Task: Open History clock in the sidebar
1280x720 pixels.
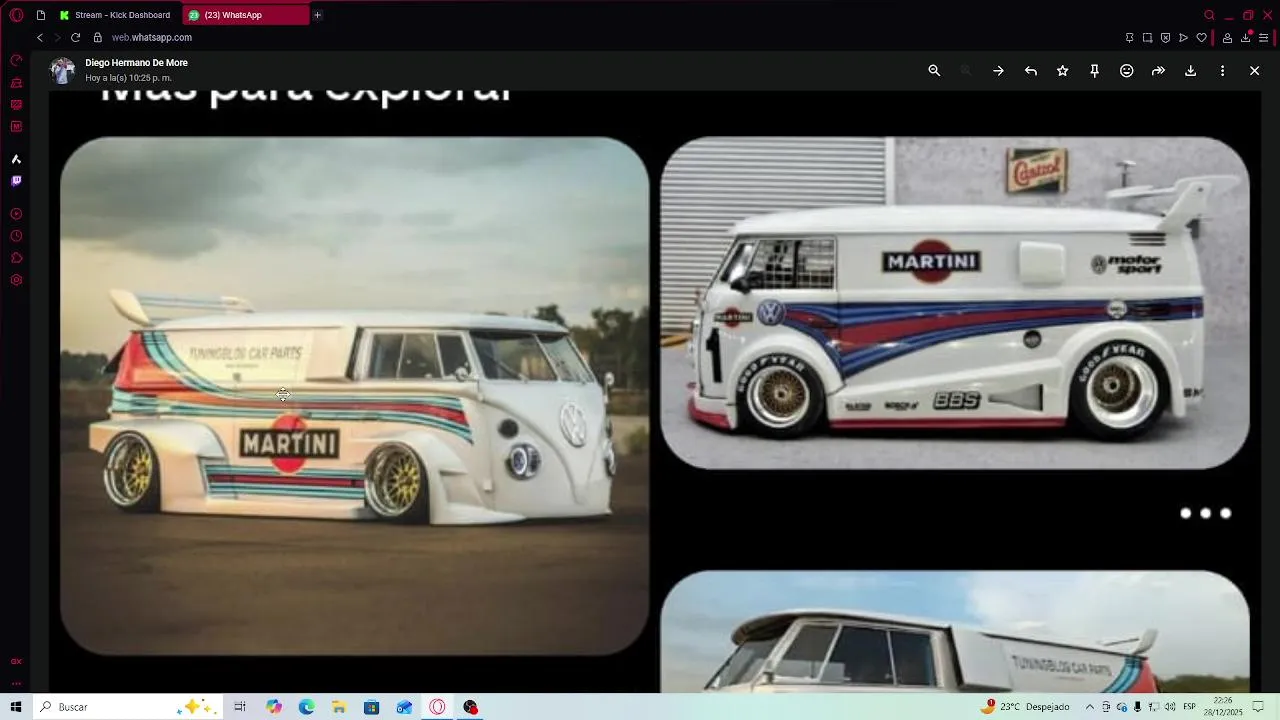Action: tap(16, 236)
